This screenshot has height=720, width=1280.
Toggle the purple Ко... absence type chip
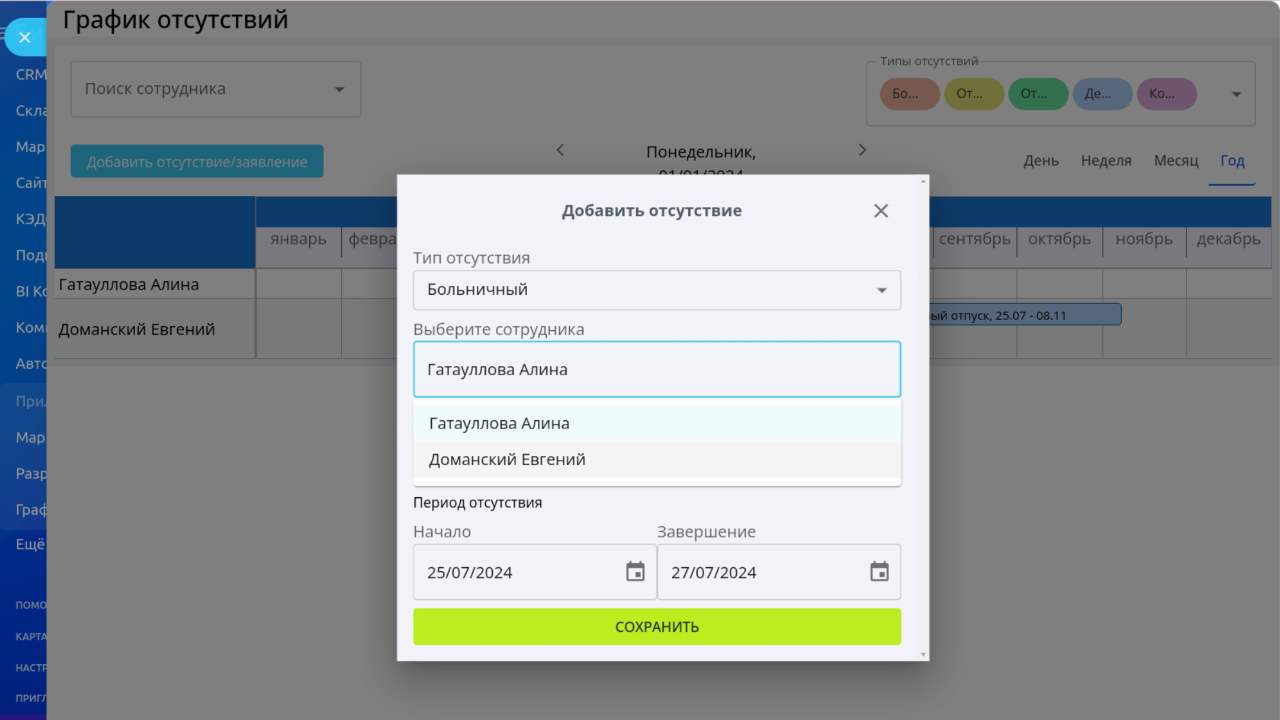pos(1166,94)
